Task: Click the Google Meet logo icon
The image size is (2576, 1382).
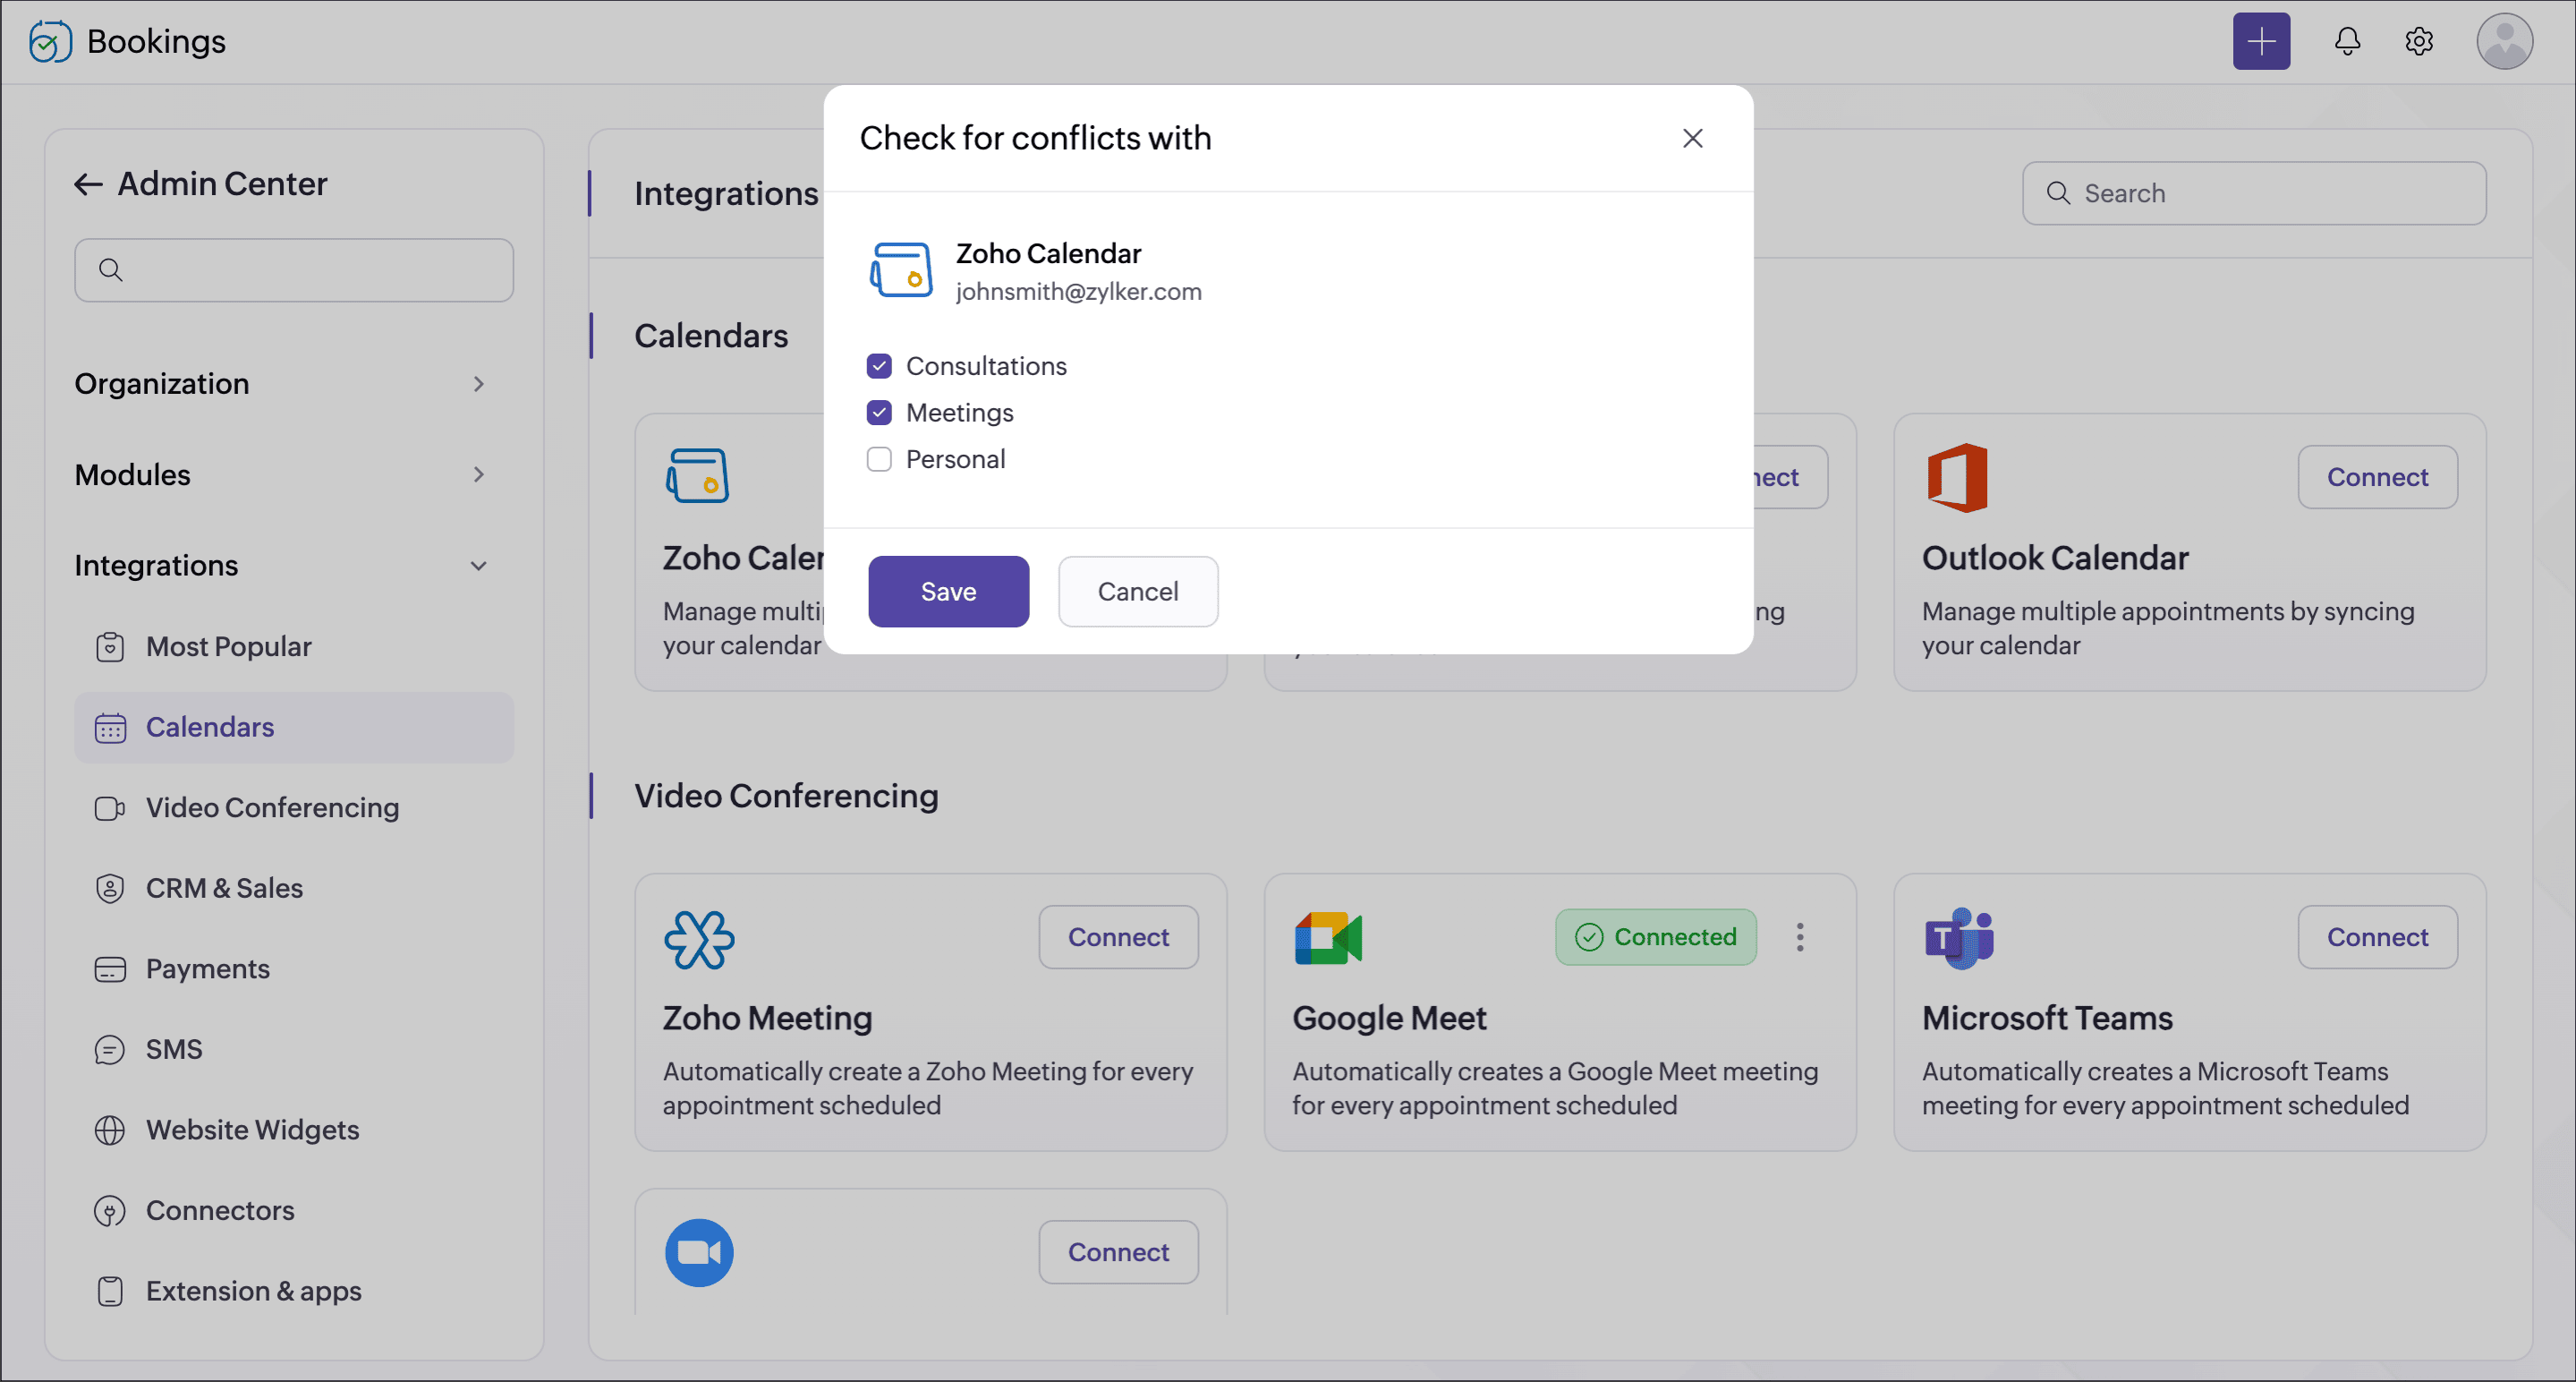Action: (x=1328, y=938)
